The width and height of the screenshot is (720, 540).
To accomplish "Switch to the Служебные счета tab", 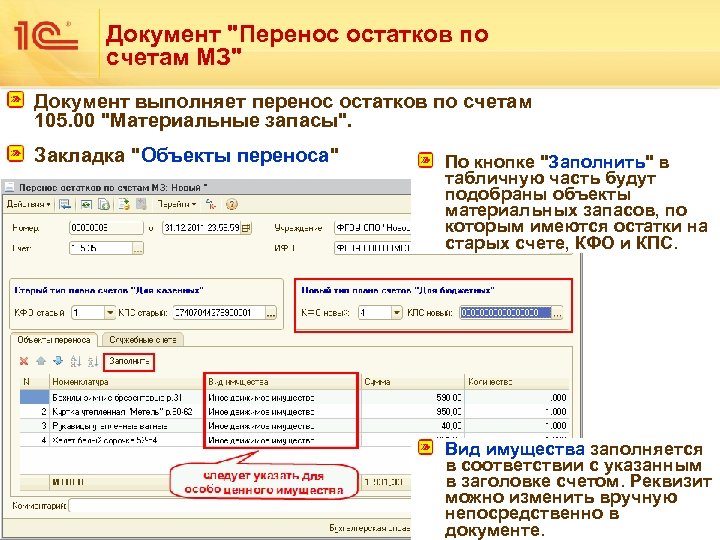I will (x=143, y=340).
